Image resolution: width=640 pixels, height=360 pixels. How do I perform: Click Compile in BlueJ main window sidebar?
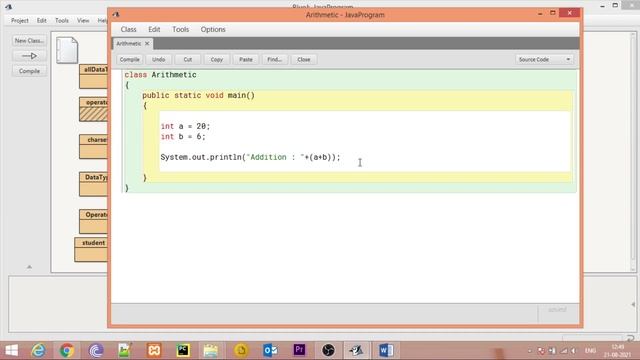(29, 71)
